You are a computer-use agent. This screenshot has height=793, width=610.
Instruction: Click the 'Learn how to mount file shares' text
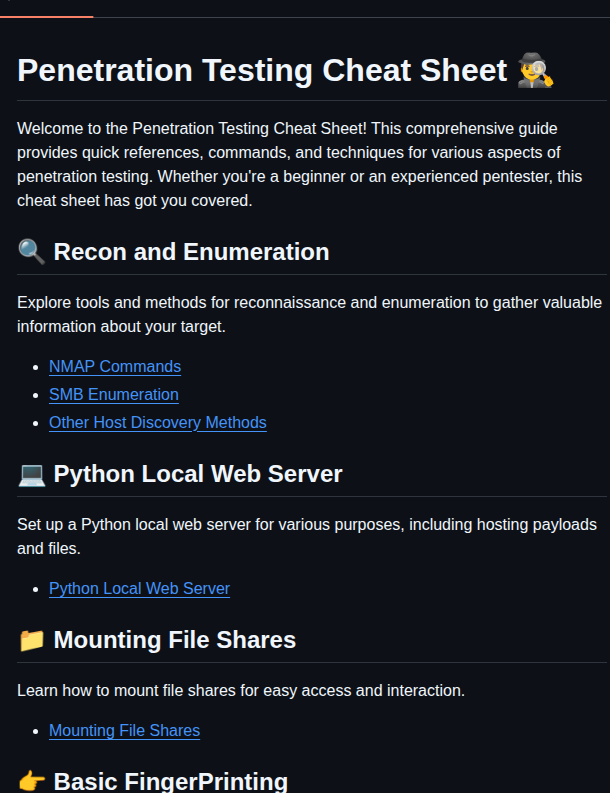coord(241,691)
